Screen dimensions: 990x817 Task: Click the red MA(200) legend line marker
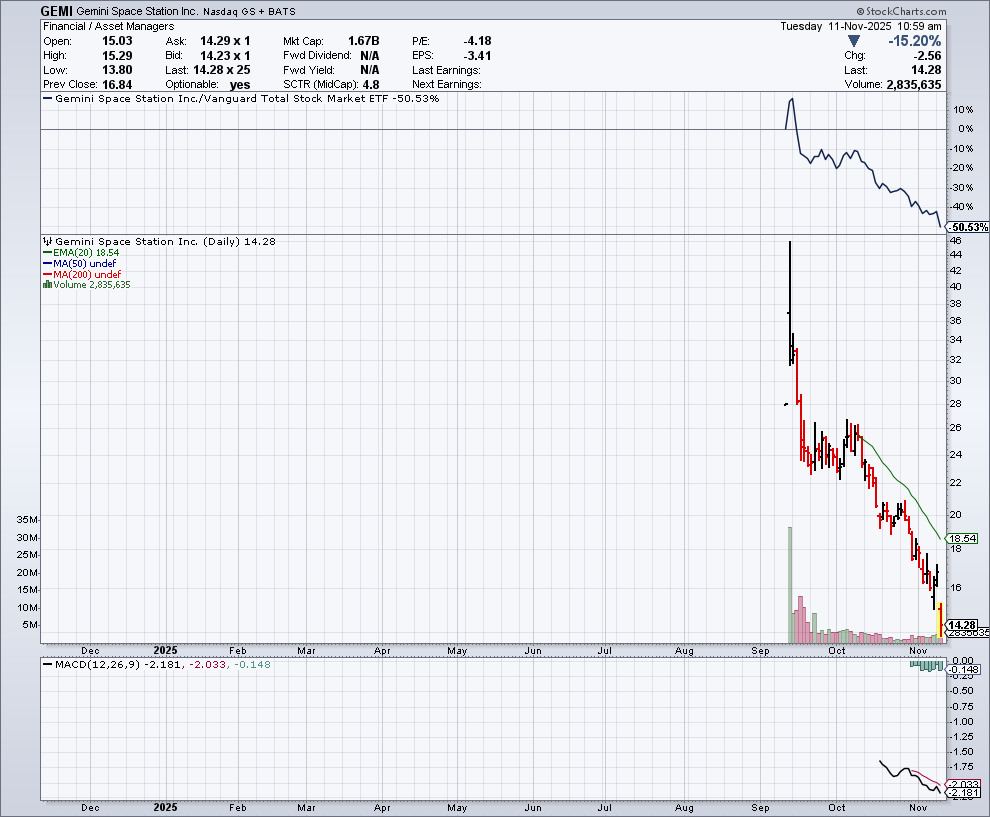click(47, 274)
